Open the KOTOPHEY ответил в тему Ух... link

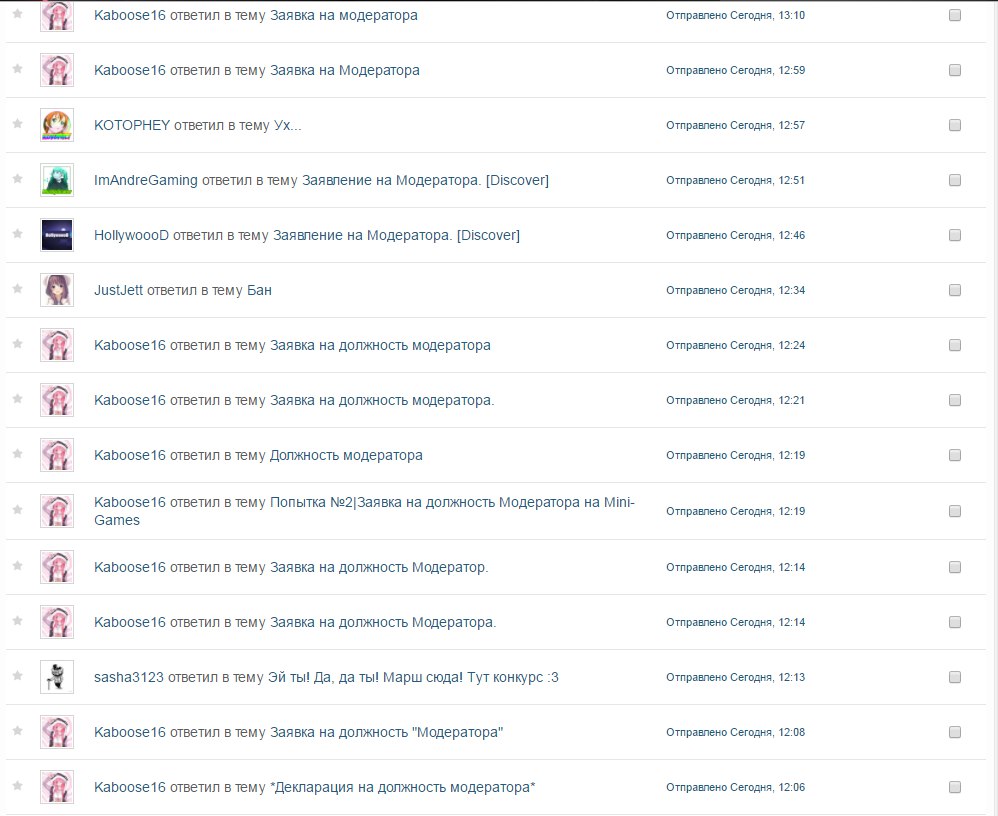point(198,125)
